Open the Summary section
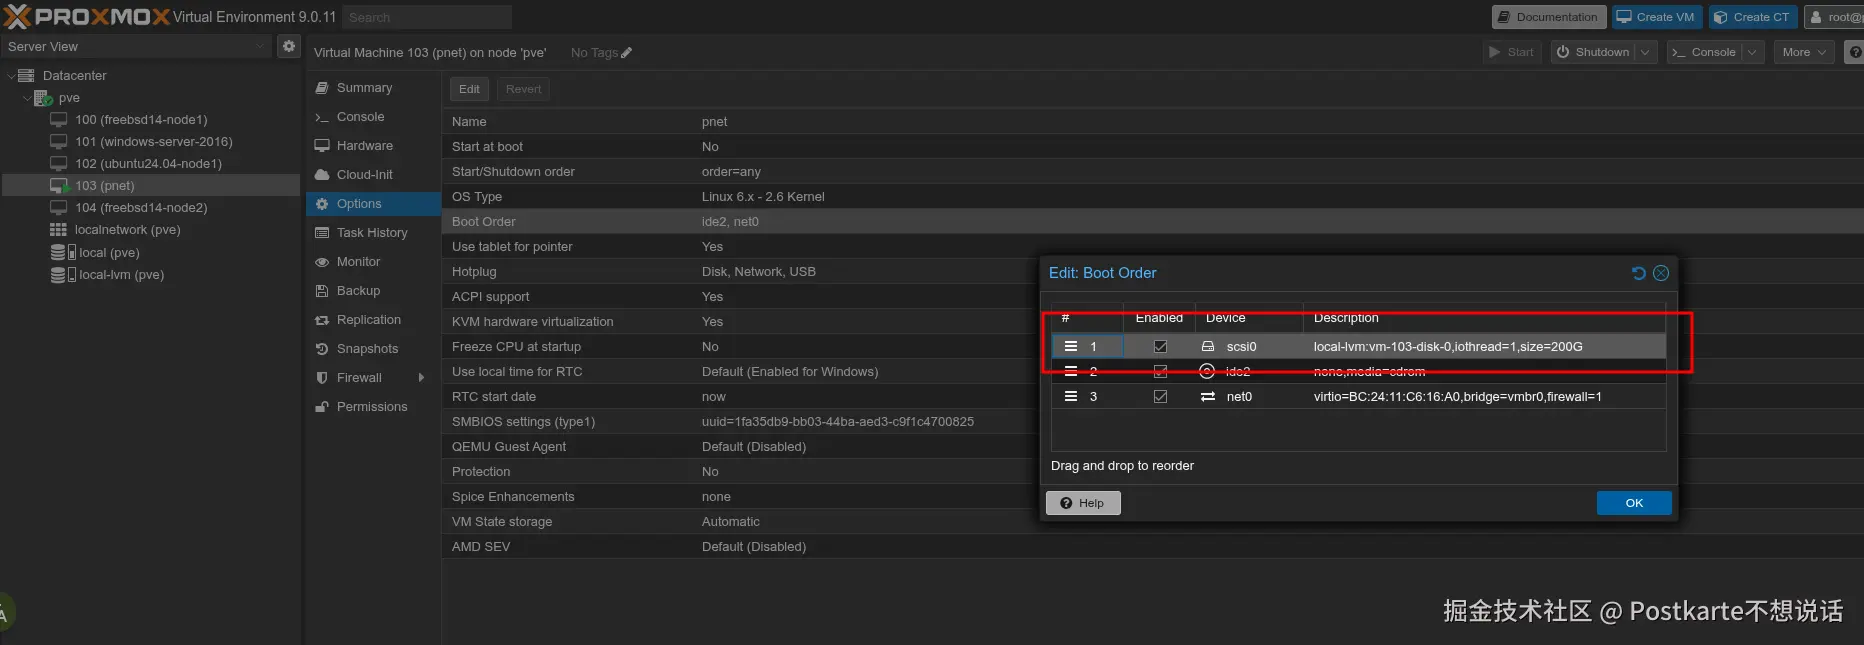The image size is (1864, 645). pos(373,88)
